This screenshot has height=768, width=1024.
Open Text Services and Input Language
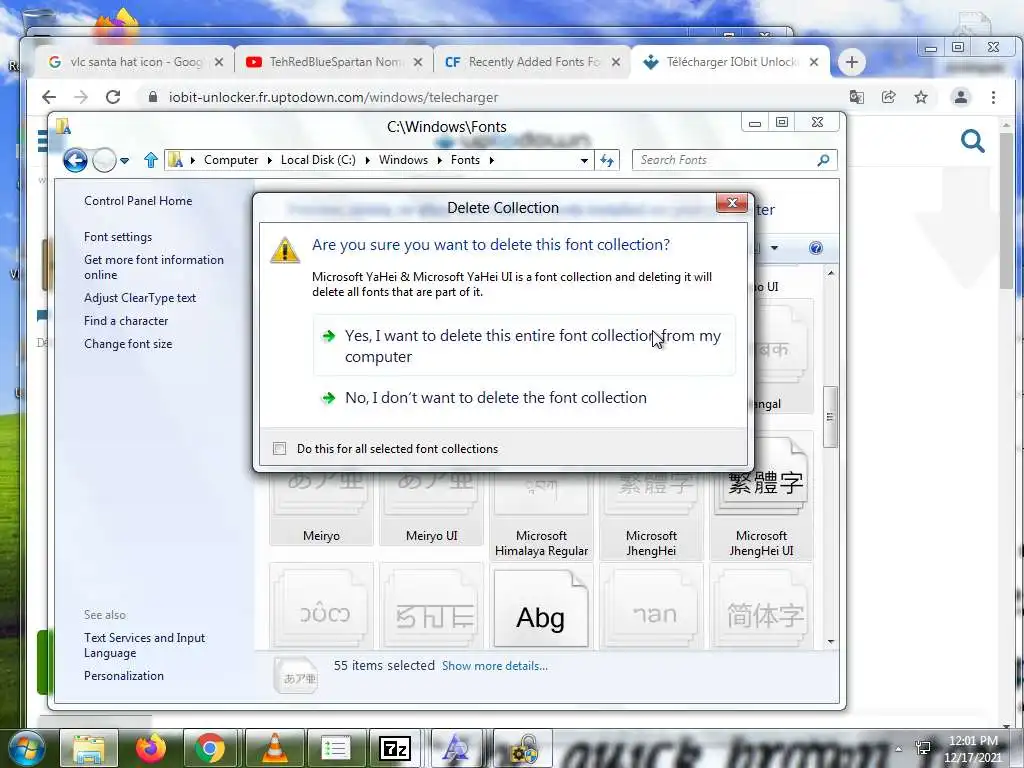pos(144,645)
